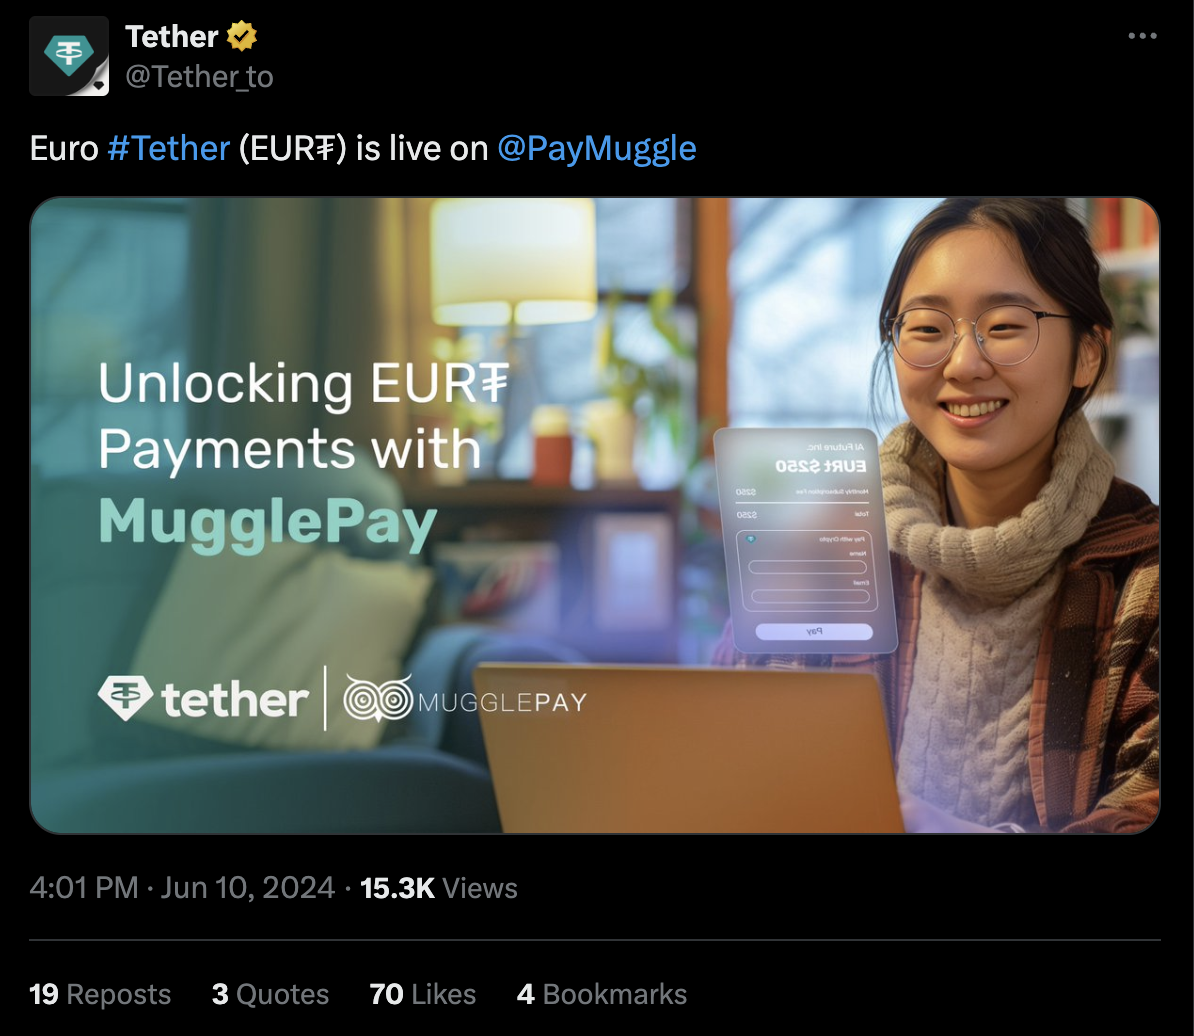View the 3 Quotes list

(270, 994)
